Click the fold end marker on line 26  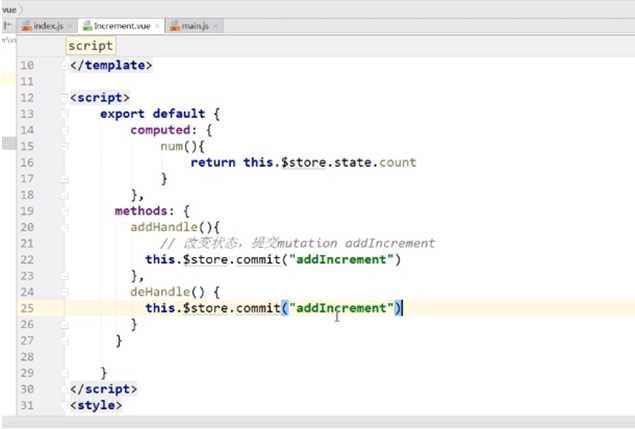64,324
